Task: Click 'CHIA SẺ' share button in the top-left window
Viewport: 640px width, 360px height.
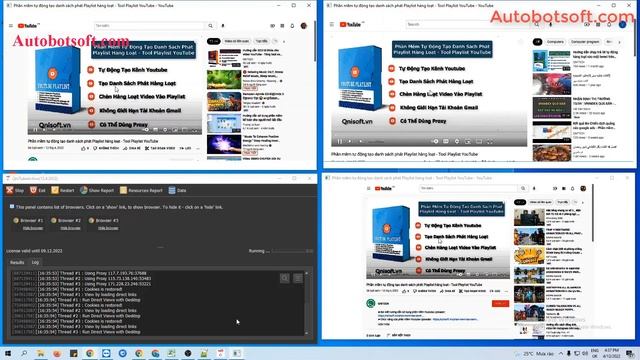Action: point(132,148)
